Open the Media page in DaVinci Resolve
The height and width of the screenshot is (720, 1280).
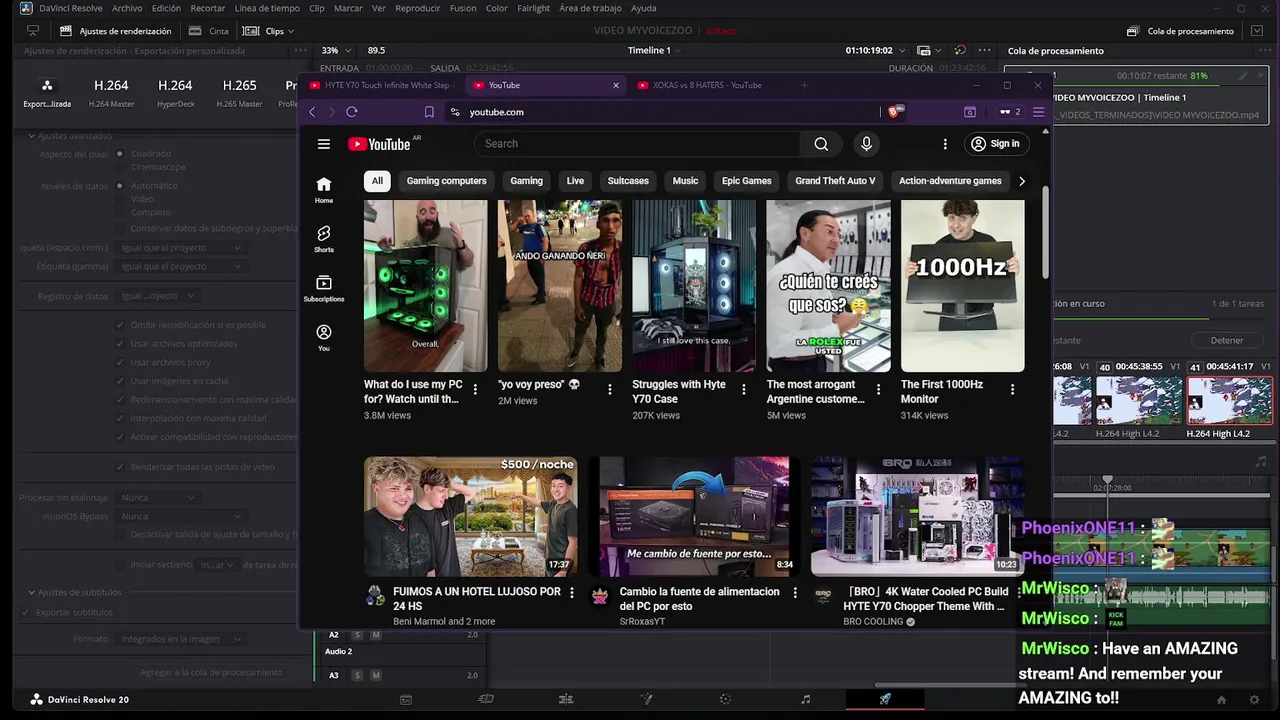click(x=405, y=699)
